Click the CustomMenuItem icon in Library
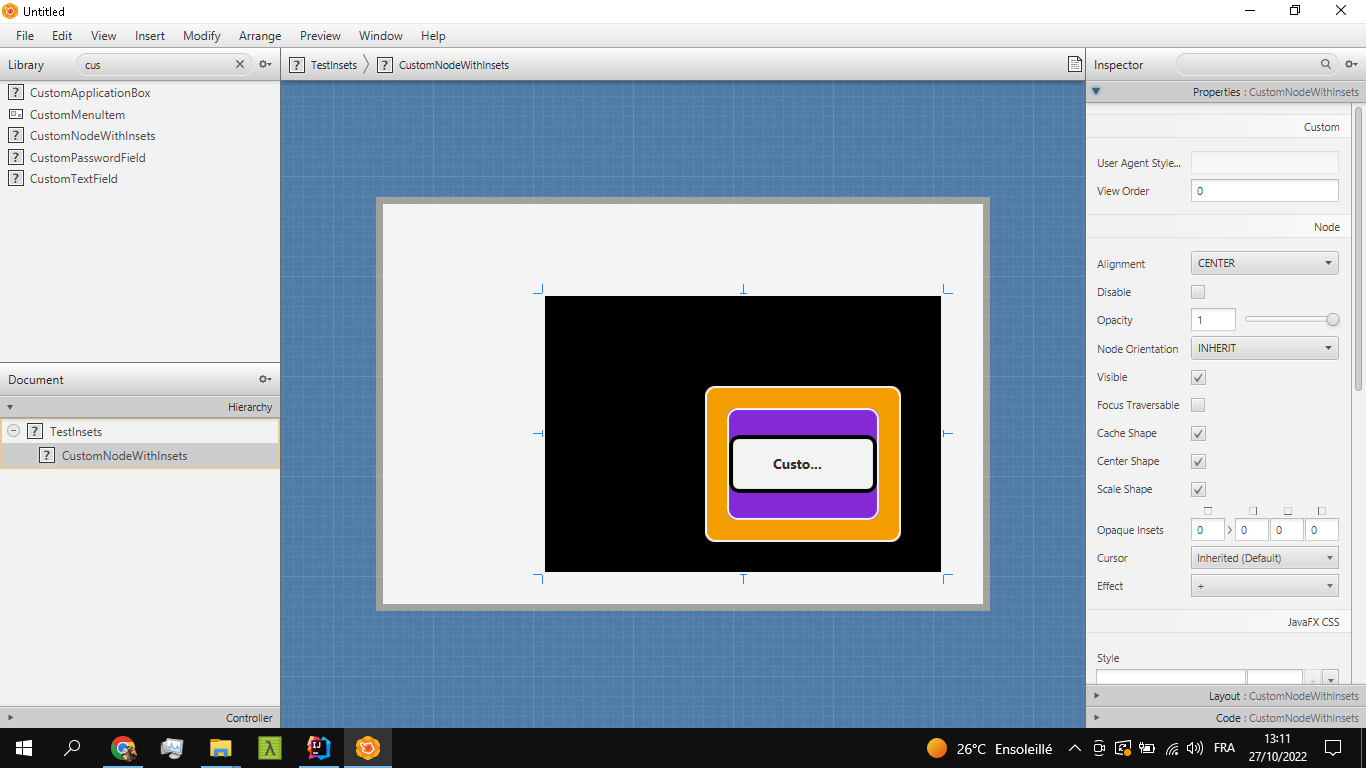The height and width of the screenshot is (768, 1366). point(15,114)
